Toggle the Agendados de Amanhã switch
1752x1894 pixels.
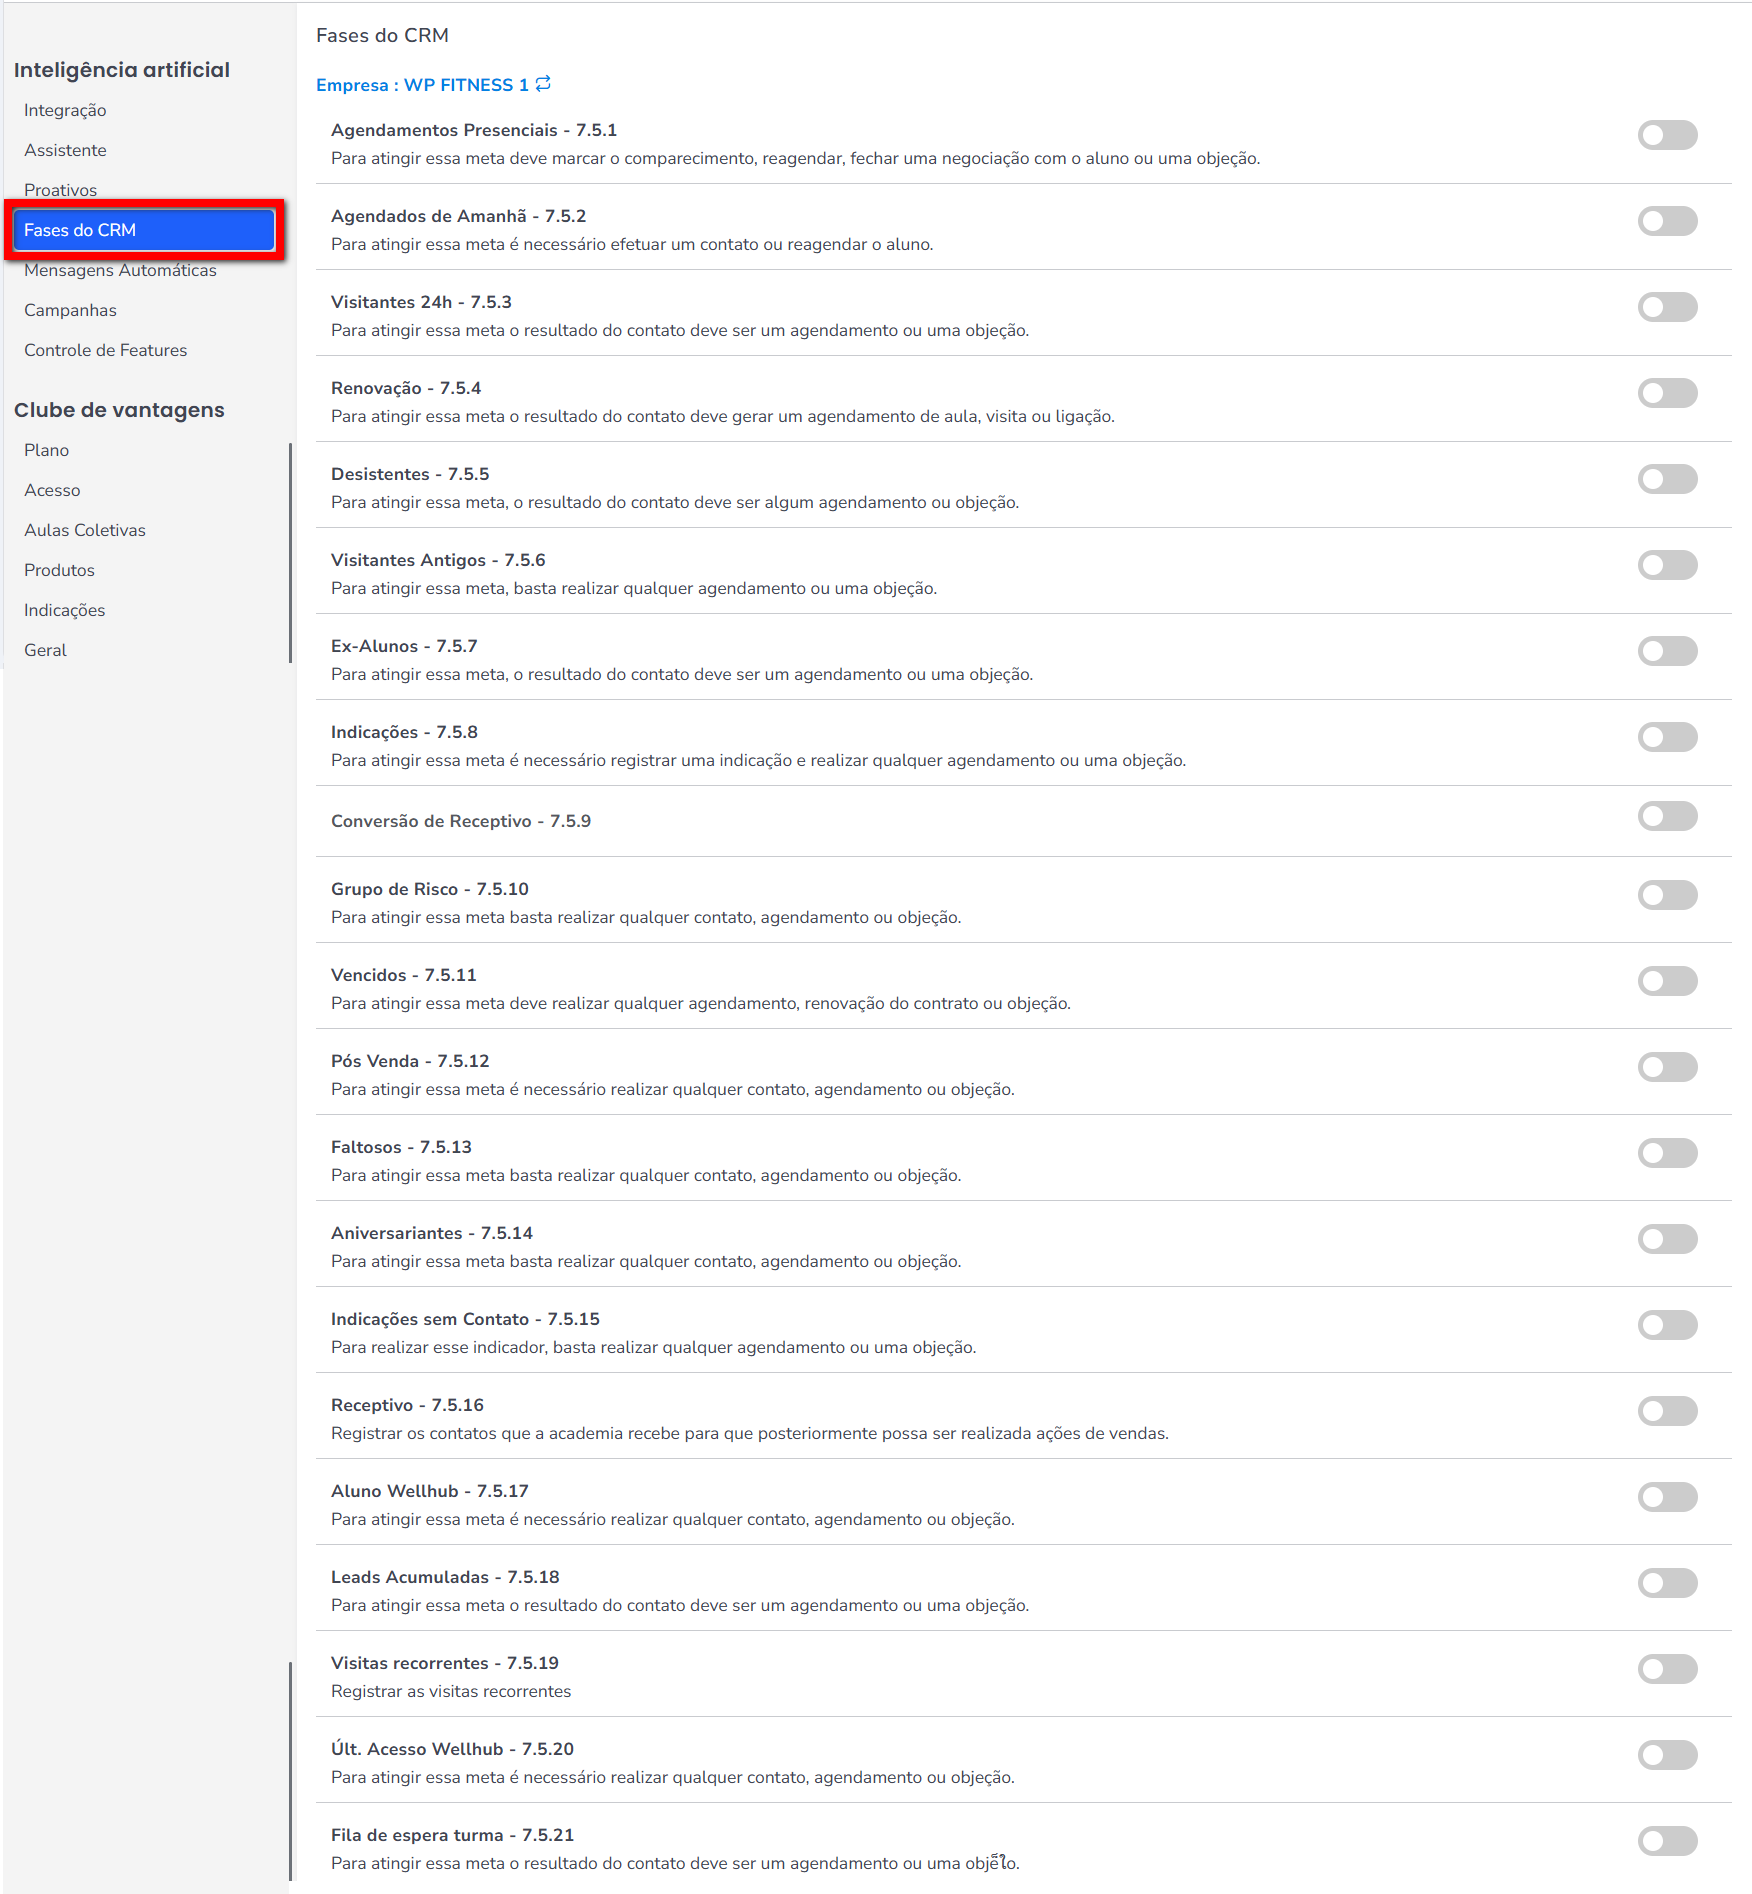coord(1667,221)
